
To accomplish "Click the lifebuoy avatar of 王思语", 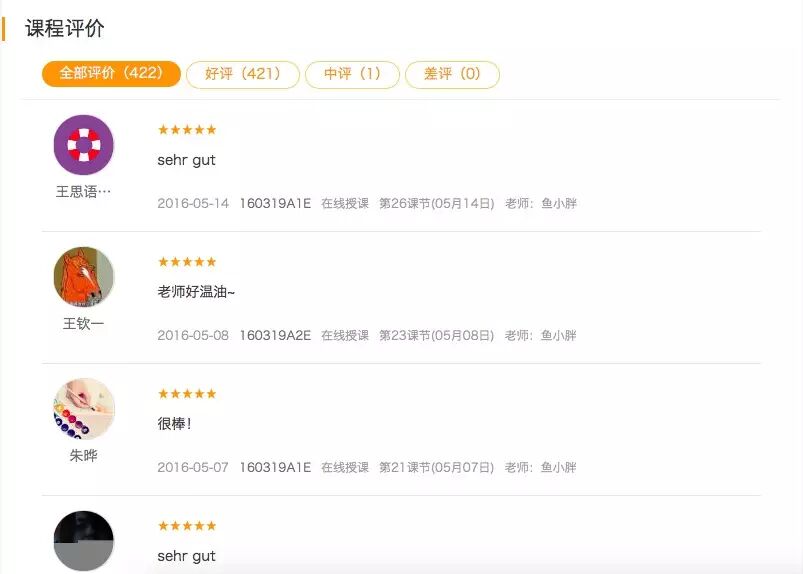I will coord(83,145).
